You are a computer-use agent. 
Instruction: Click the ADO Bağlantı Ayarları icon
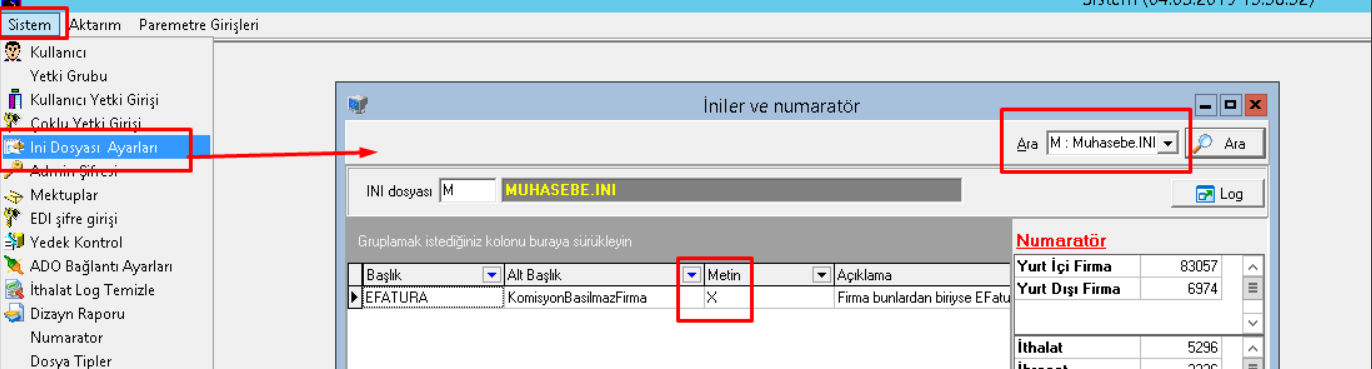[13, 266]
